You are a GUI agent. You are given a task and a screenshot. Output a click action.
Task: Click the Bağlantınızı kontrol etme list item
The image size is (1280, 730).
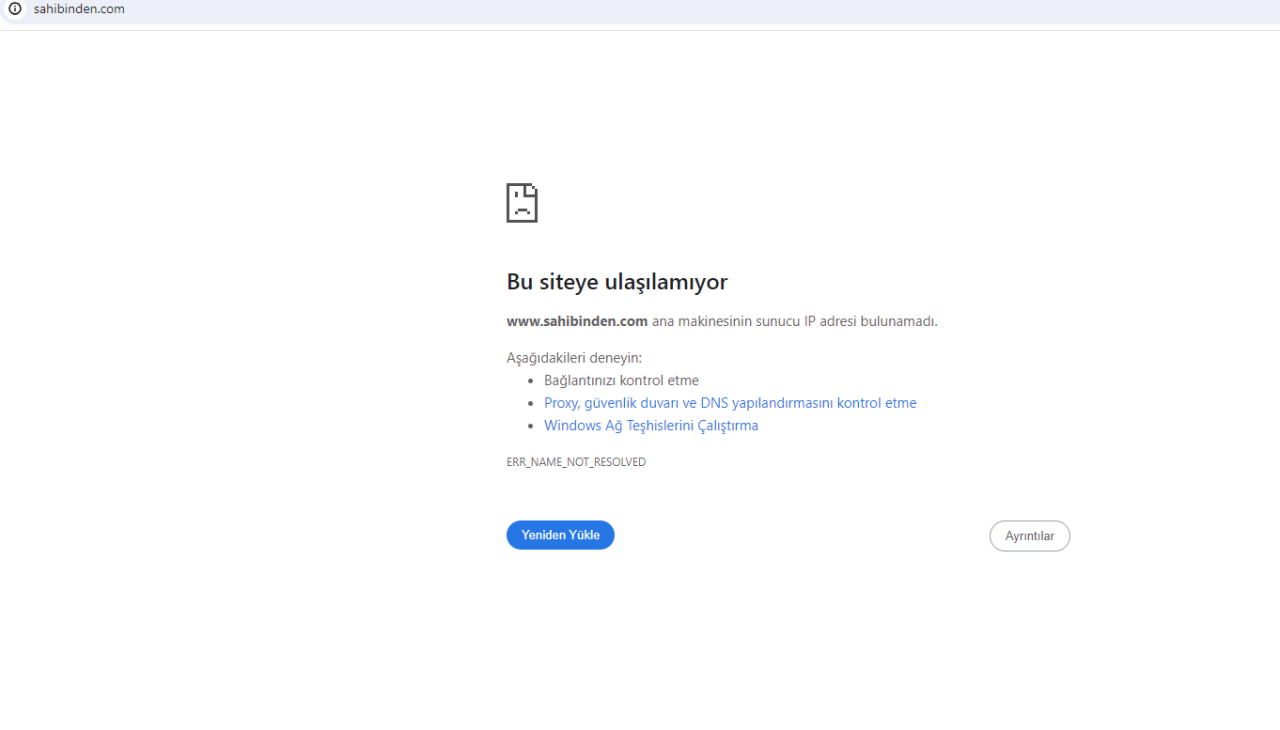point(621,380)
